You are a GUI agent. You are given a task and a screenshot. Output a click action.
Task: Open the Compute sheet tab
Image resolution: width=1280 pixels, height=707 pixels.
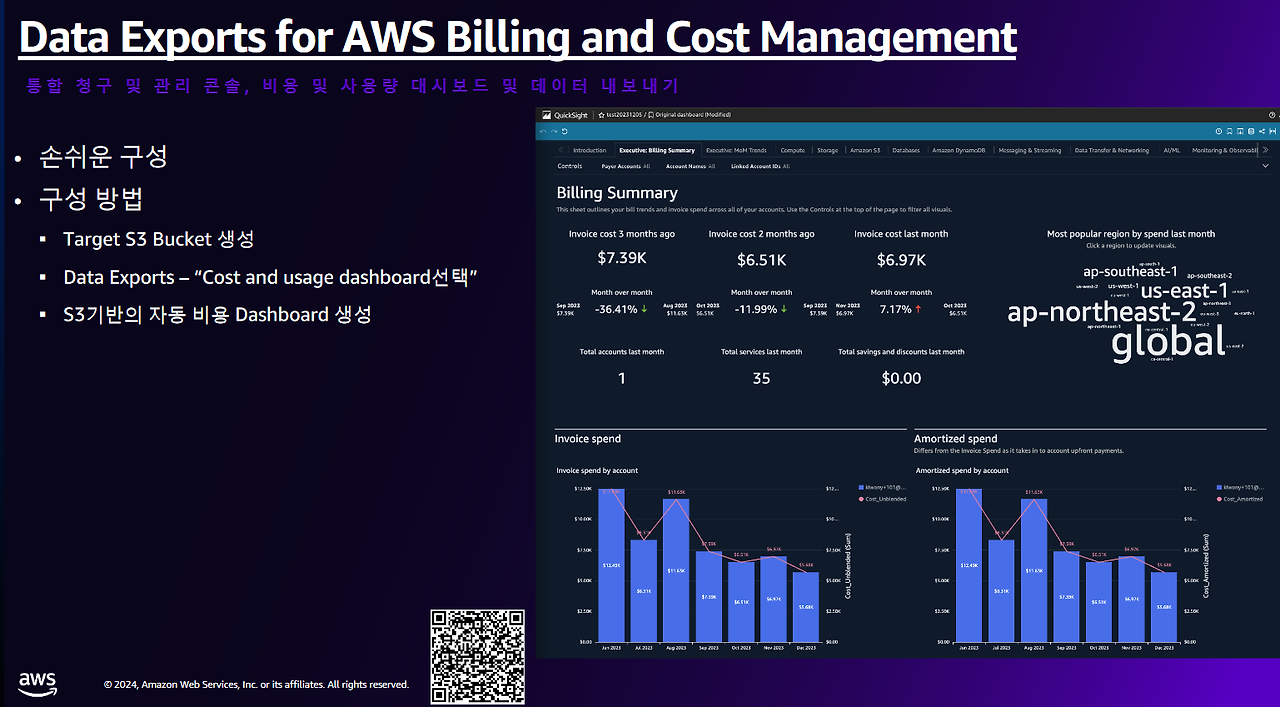coord(793,150)
